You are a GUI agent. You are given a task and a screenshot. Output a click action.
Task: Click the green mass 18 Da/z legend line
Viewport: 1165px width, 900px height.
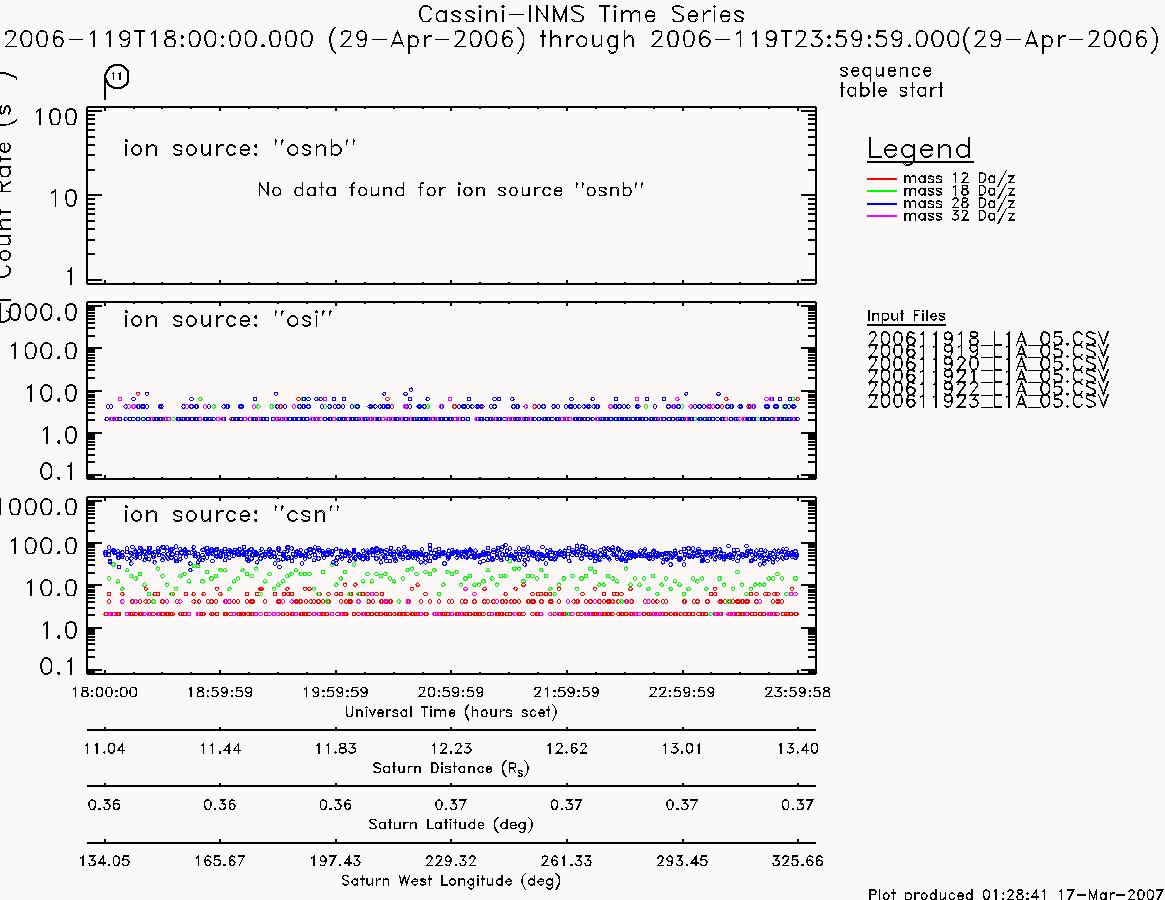[882, 191]
